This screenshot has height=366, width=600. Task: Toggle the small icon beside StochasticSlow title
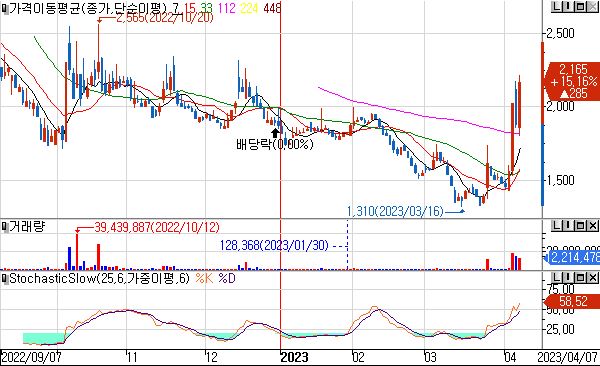(x=5, y=279)
